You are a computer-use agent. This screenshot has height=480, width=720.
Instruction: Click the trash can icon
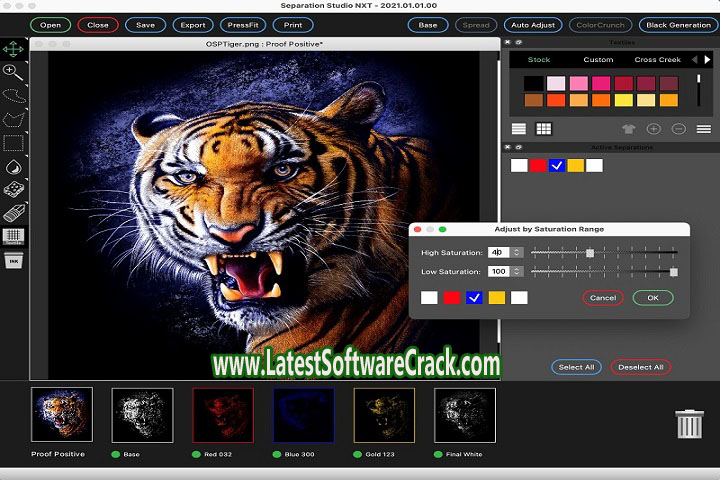tap(689, 423)
